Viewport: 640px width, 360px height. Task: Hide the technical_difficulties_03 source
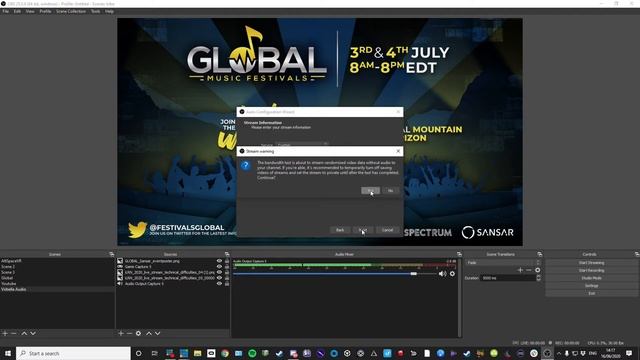click(219, 278)
